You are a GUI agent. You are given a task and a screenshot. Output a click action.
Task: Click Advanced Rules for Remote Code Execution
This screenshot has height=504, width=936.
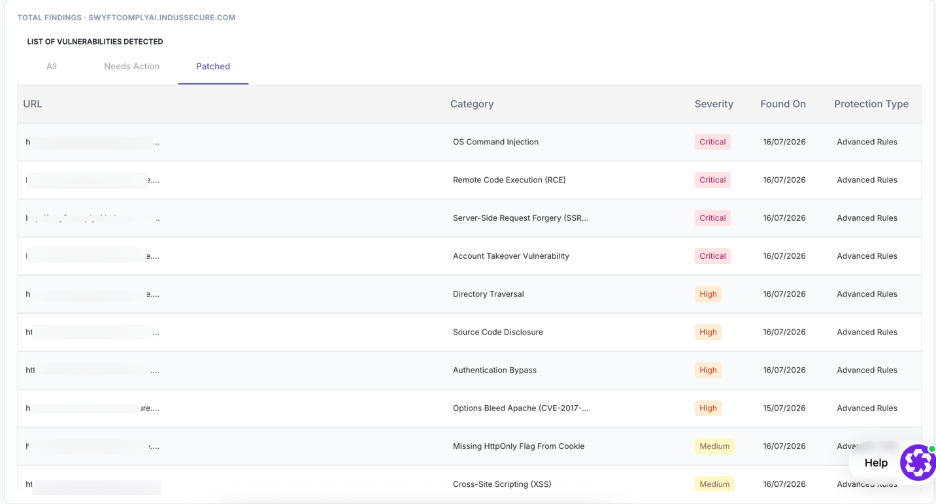pyautogui.click(x=867, y=180)
